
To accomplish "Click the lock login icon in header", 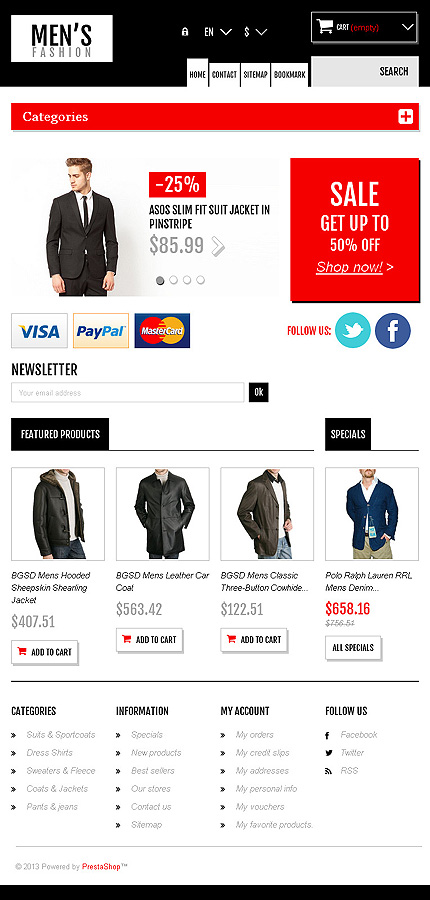I will tap(185, 32).
